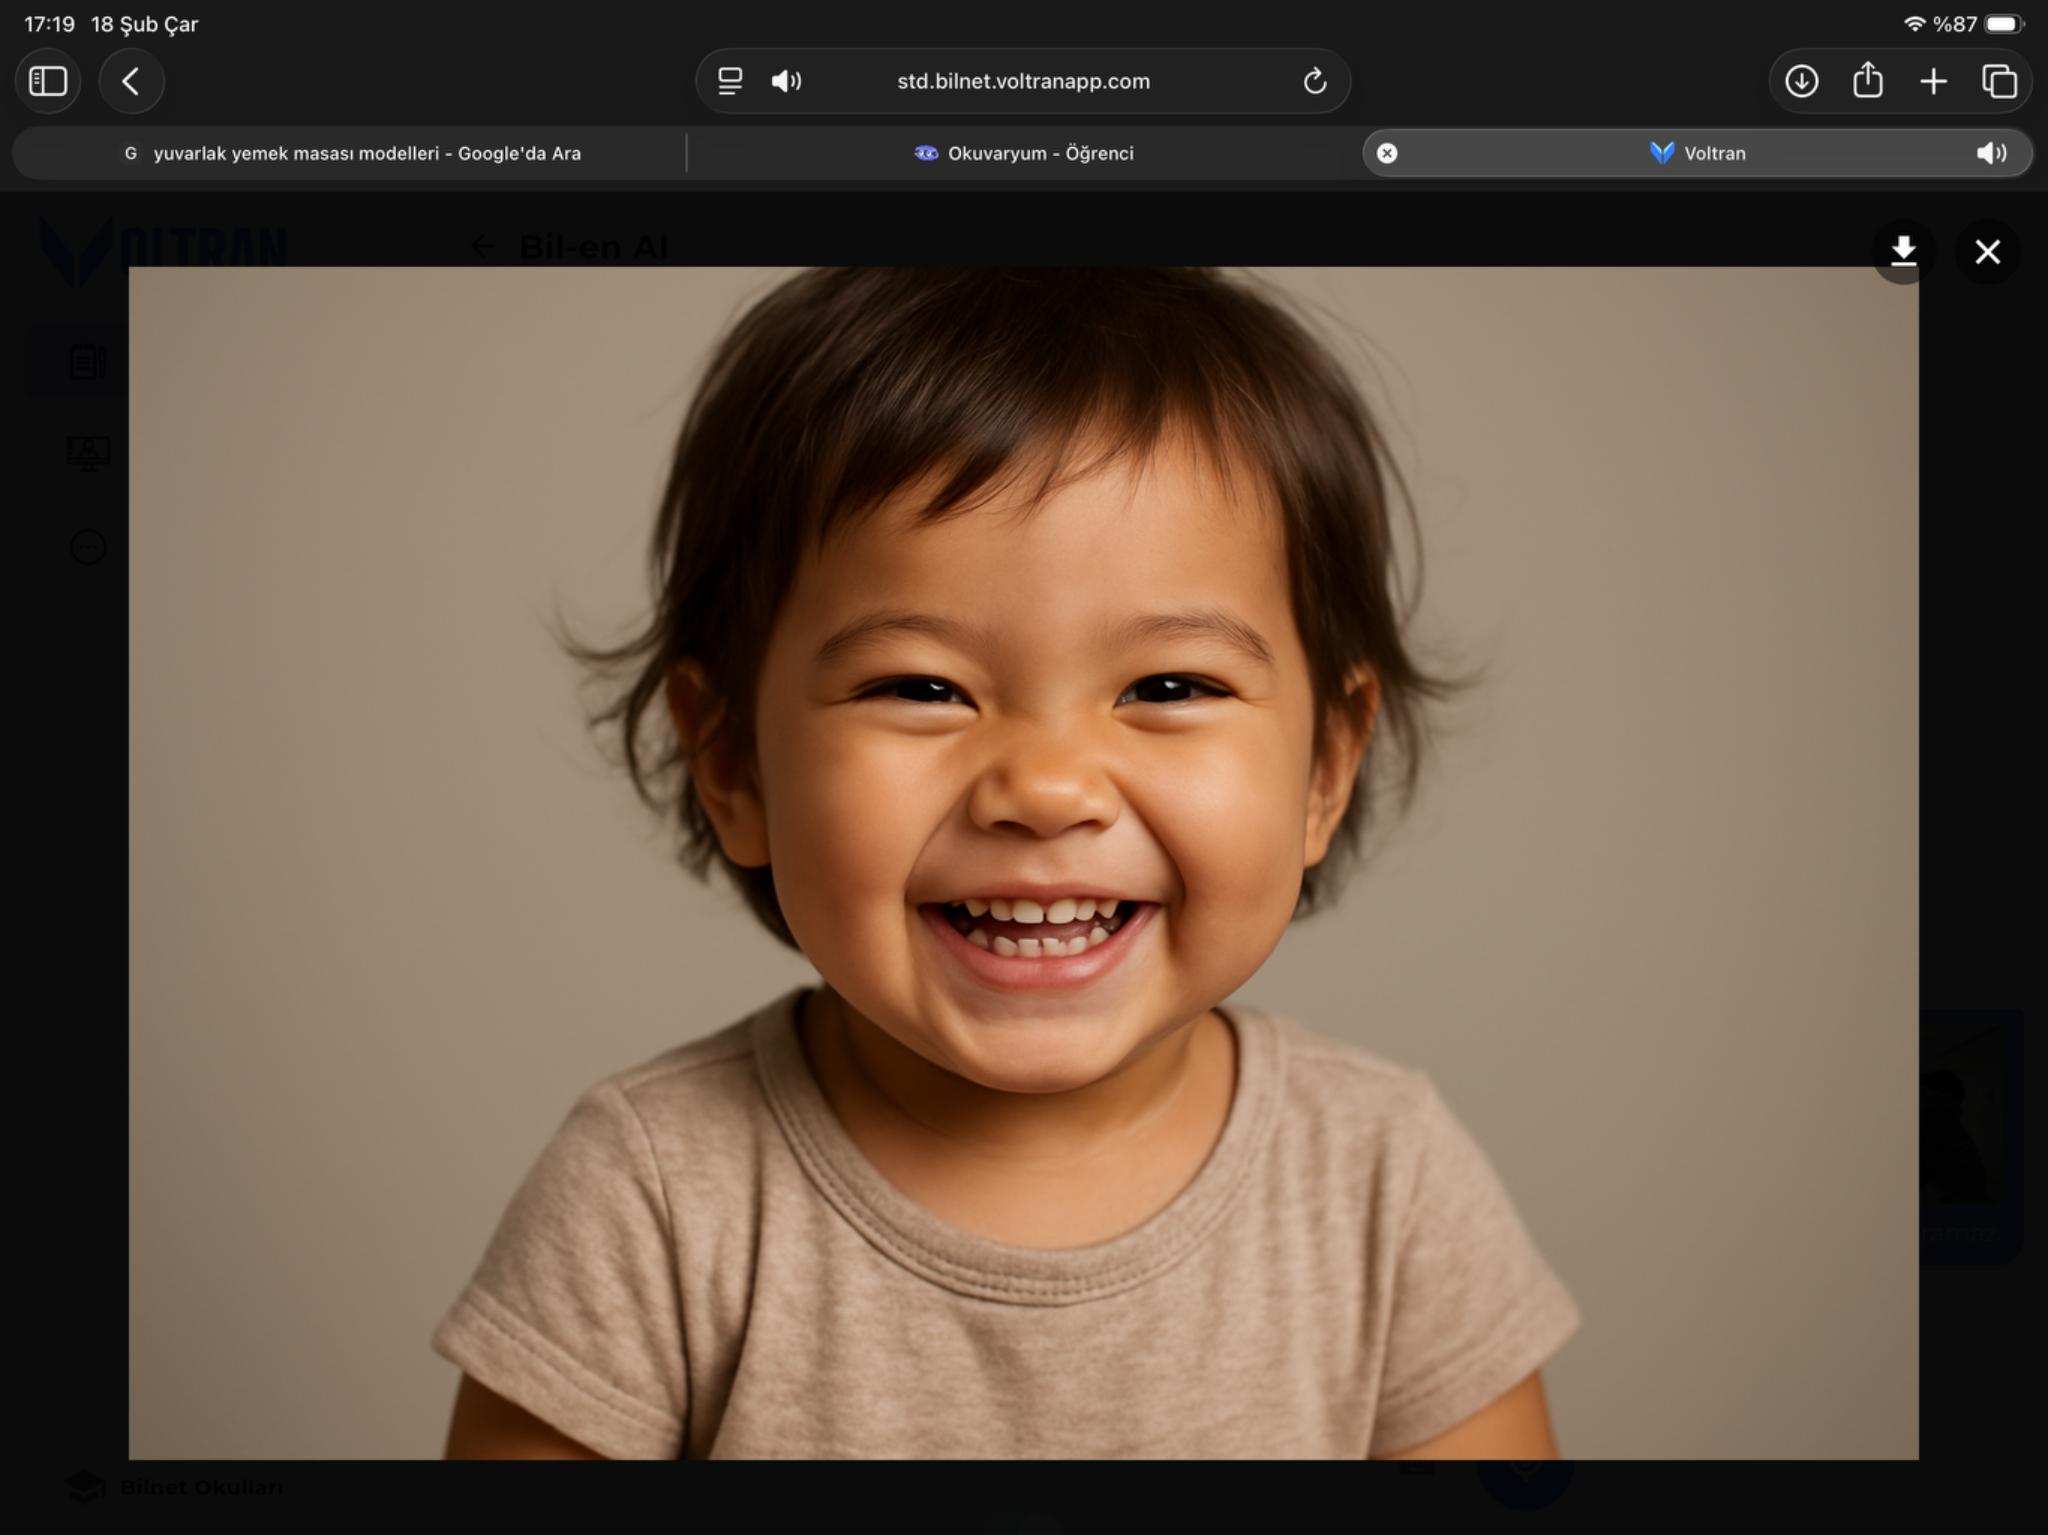Toggle the Safari sidebar panel
This screenshot has height=1535, width=2048.
[x=48, y=81]
